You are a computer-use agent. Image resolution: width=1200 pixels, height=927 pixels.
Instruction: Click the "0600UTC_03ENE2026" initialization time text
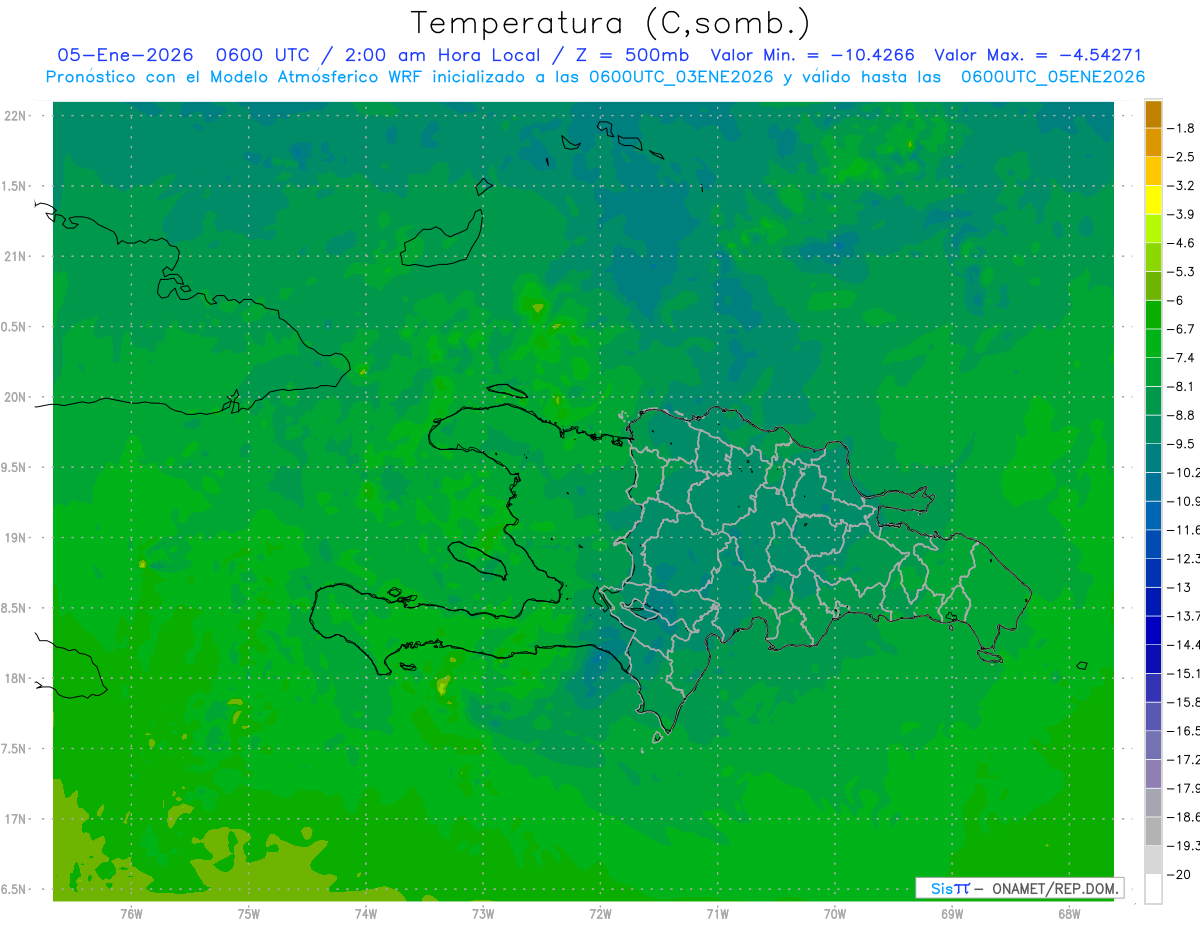[681, 77]
